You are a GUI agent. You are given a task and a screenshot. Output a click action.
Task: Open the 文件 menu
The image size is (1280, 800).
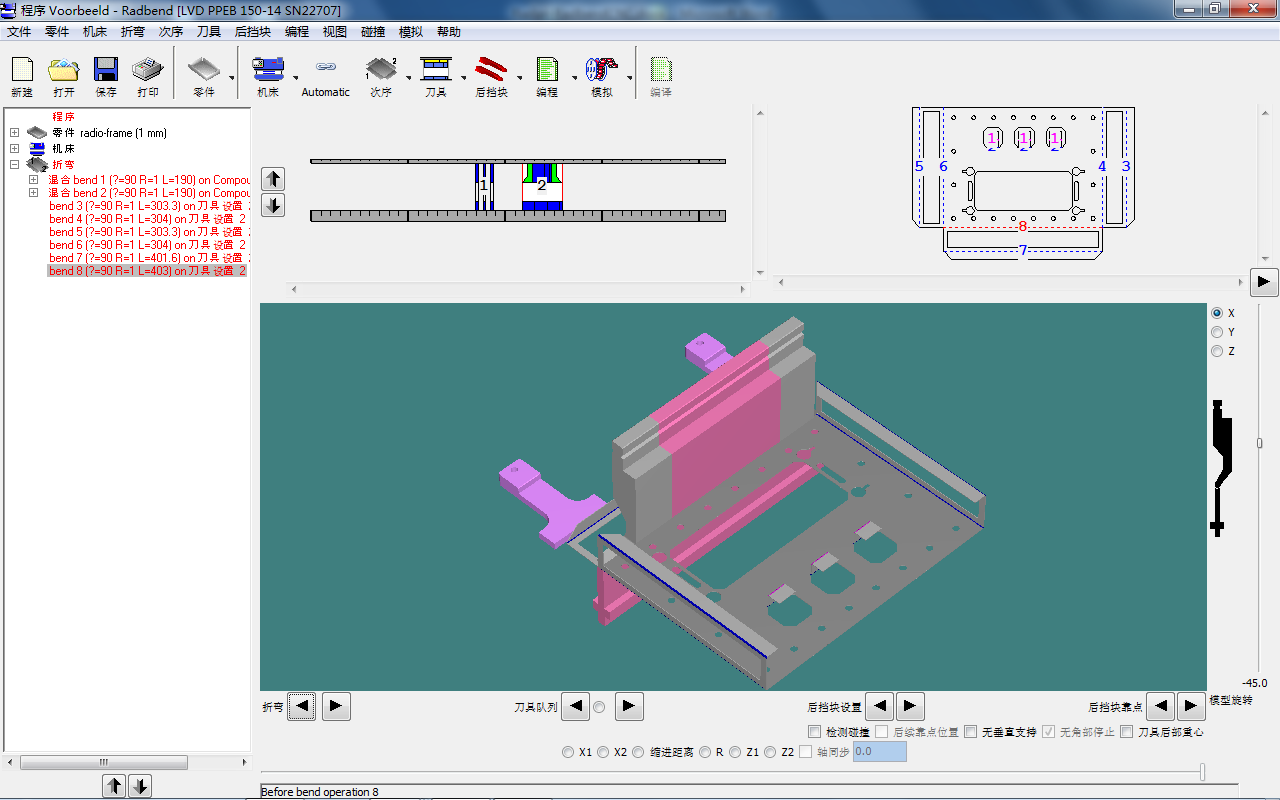click(x=19, y=32)
